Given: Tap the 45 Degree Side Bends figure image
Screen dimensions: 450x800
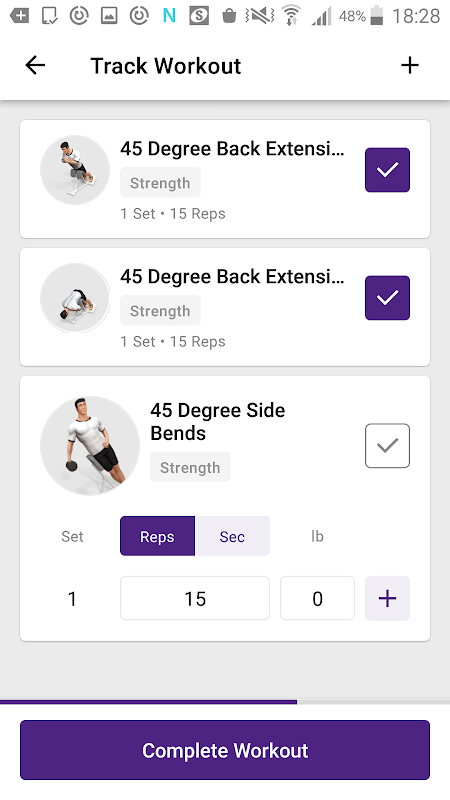Looking at the screenshot, I should coord(90,445).
